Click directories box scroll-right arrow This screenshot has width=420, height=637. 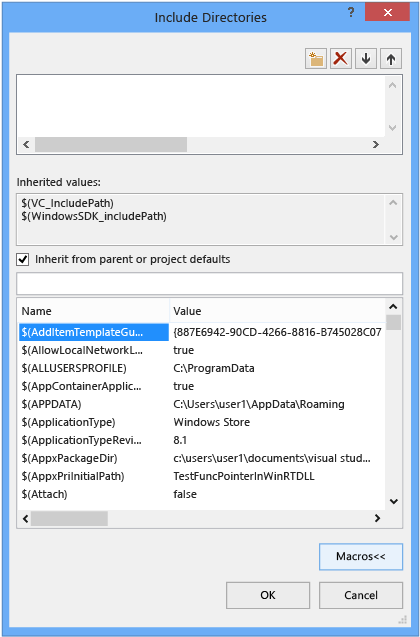pyautogui.click(x=376, y=144)
